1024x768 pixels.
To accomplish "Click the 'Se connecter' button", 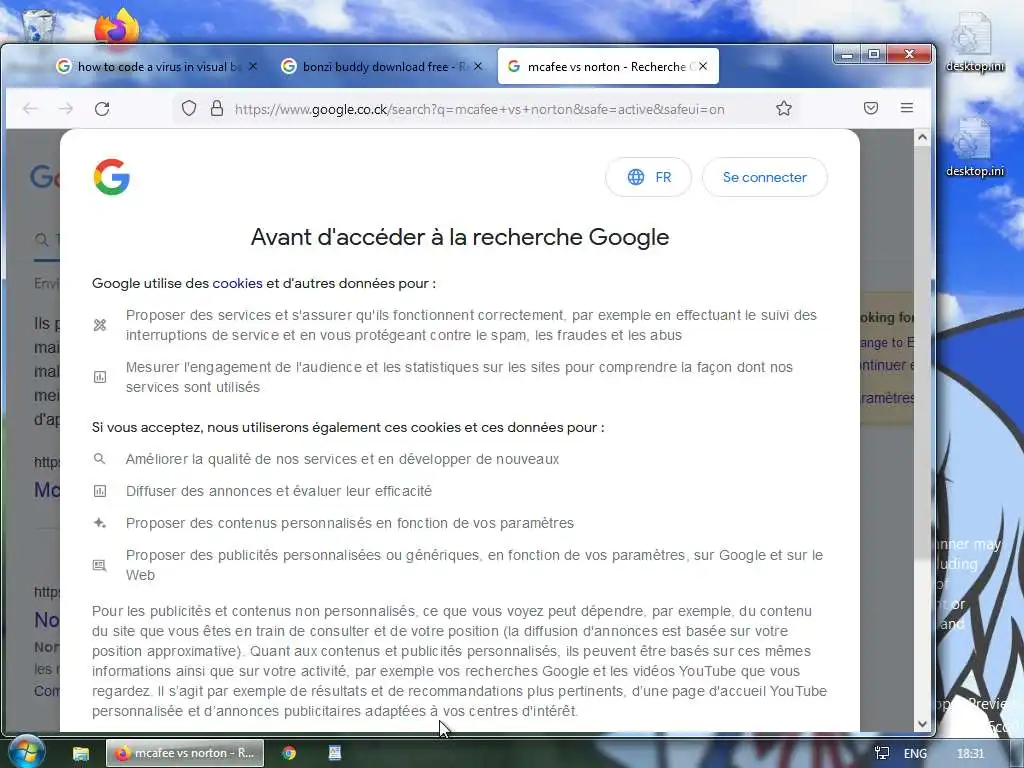I will point(765,177).
